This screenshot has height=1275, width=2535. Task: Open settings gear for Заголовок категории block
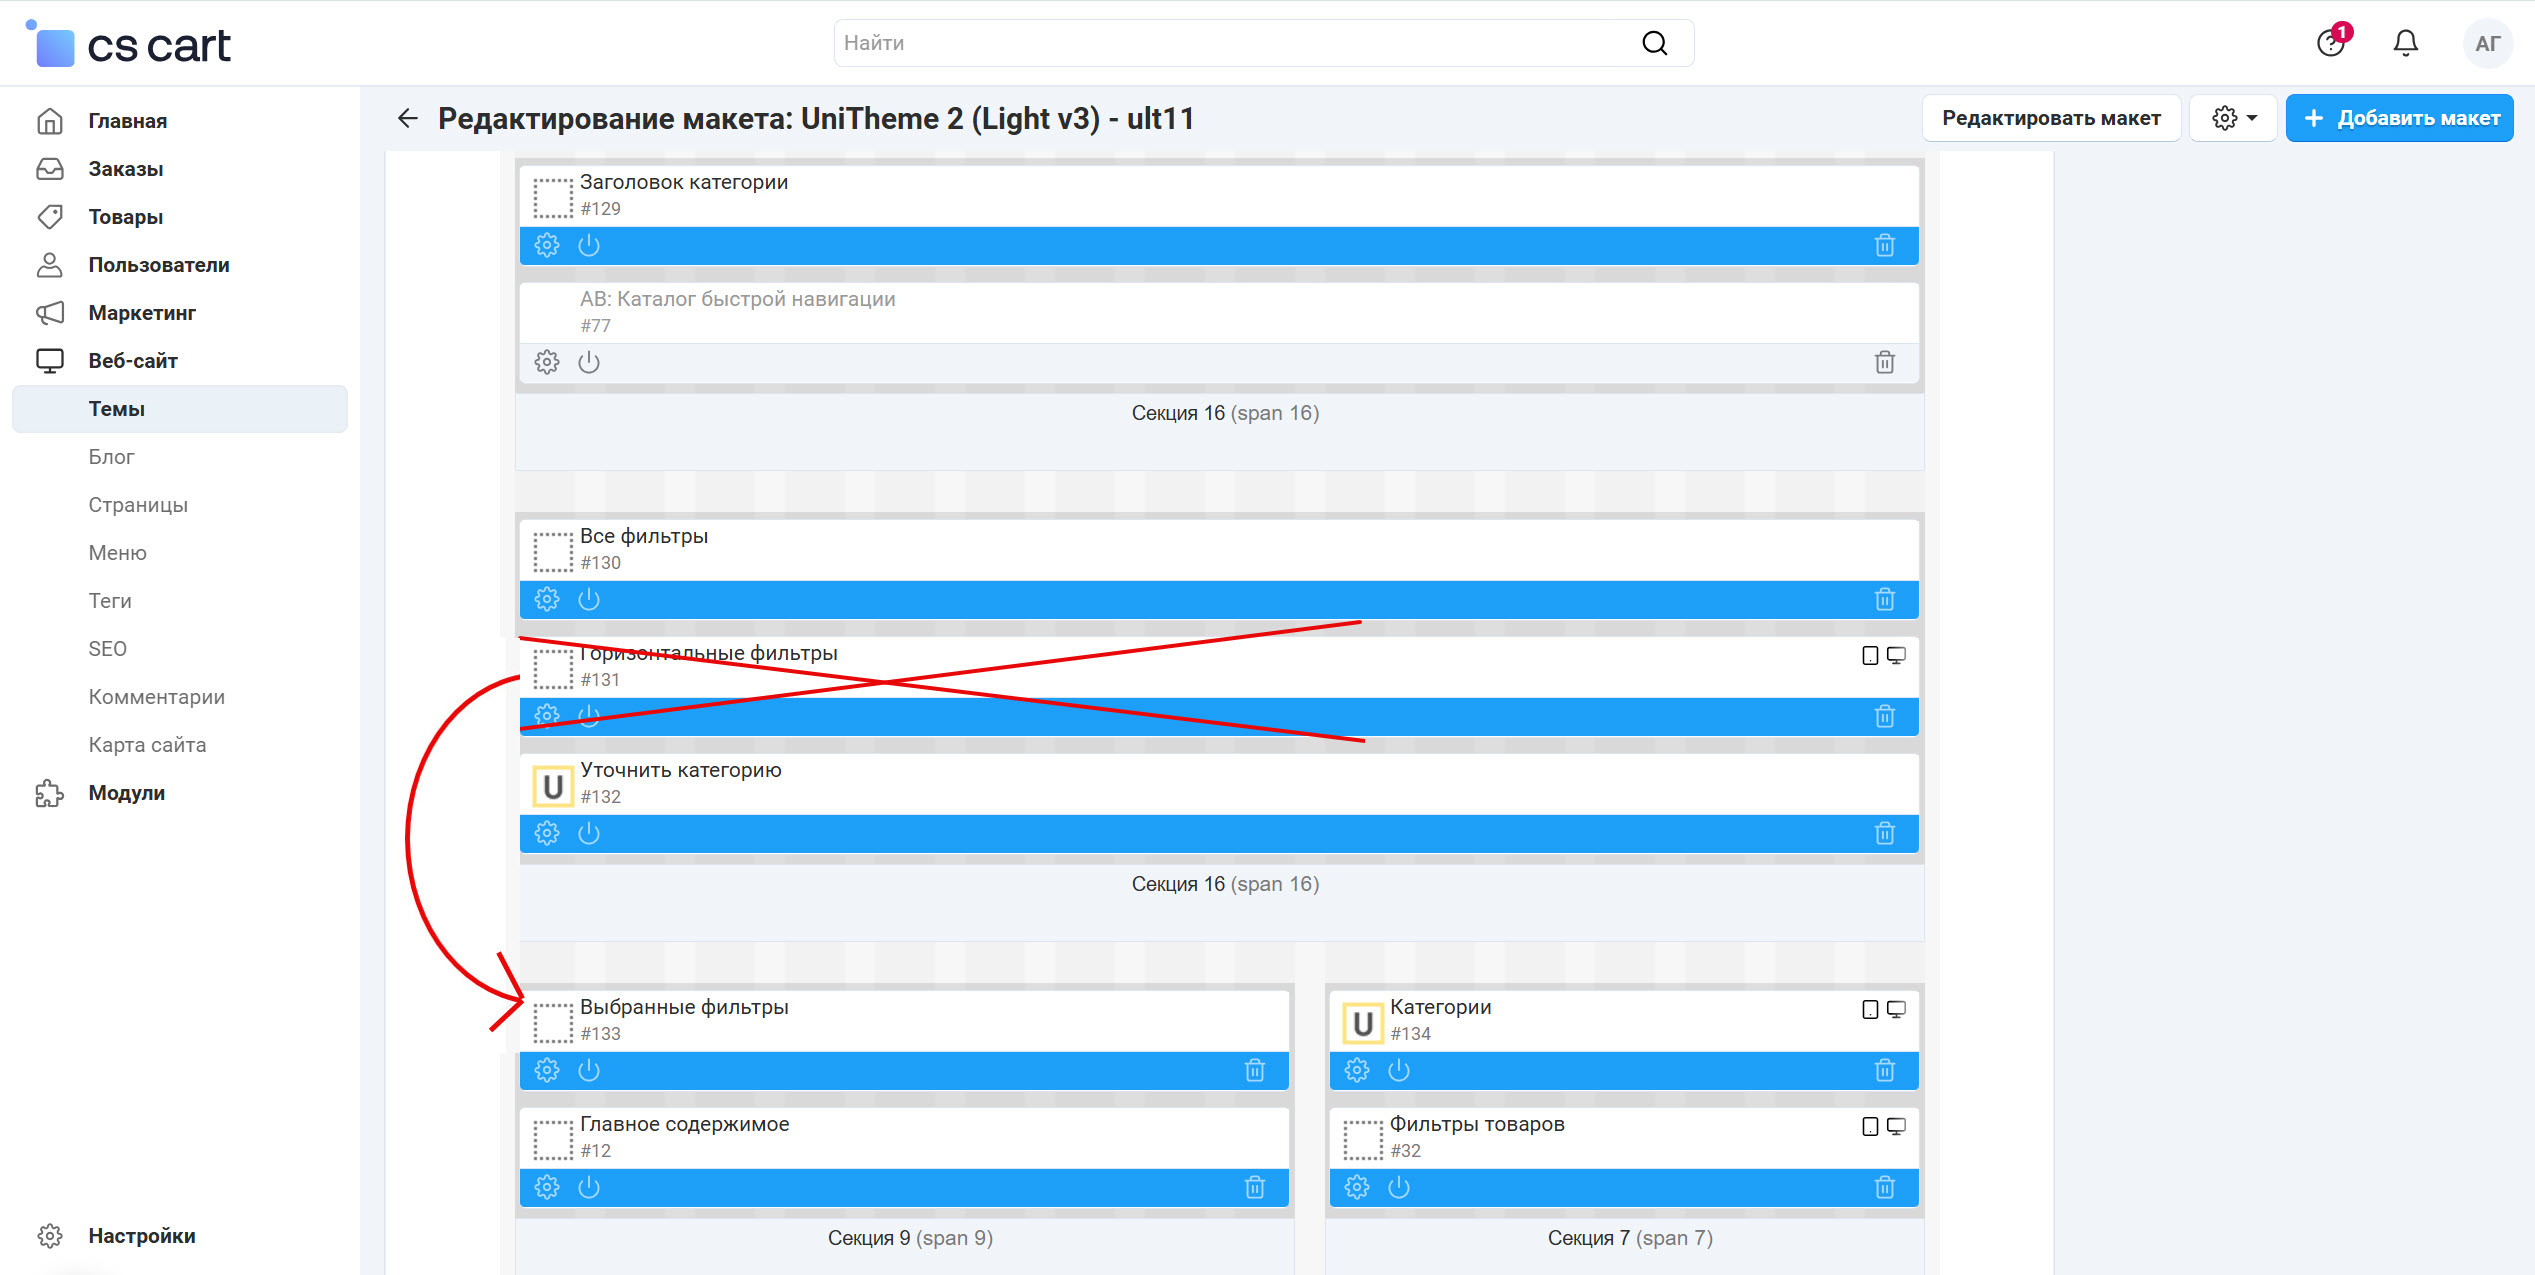point(547,245)
